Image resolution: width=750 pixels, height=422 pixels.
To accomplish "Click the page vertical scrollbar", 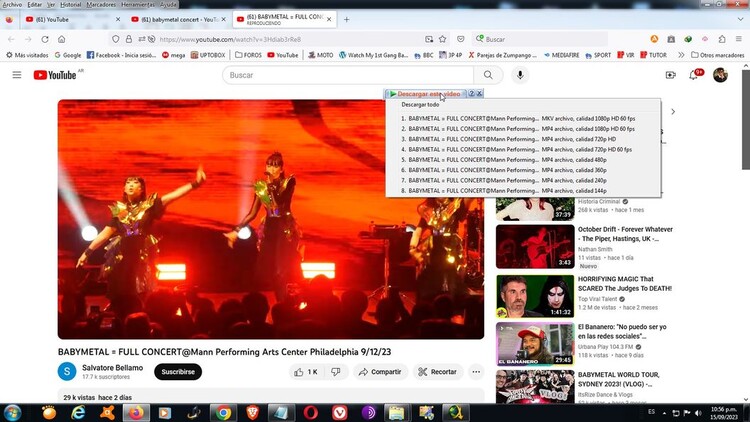I will point(746,120).
